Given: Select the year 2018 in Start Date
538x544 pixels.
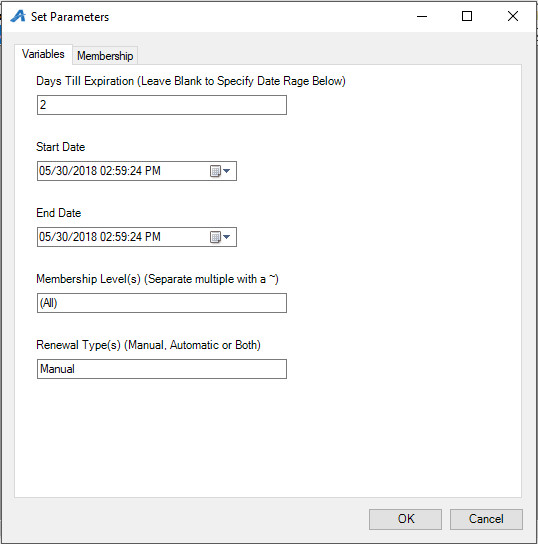Looking at the screenshot, I should click(x=85, y=171).
